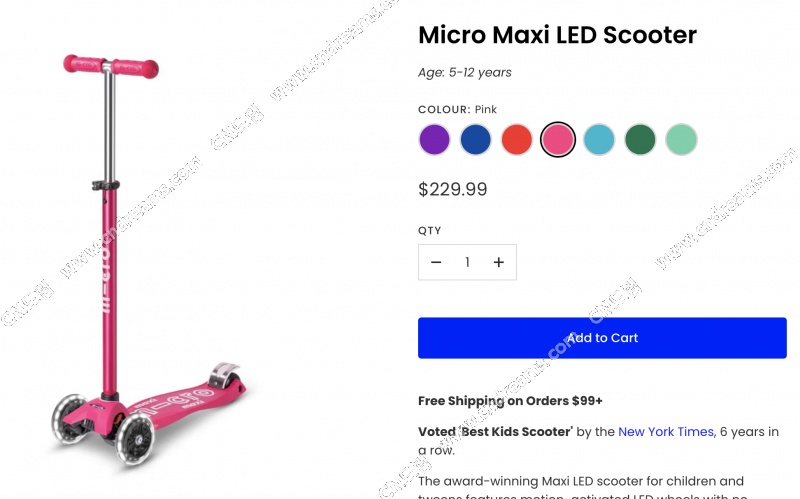This screenshot has height=499, width=800.
Task: Select the dark green colour swatch
Action: coord(640,140)
